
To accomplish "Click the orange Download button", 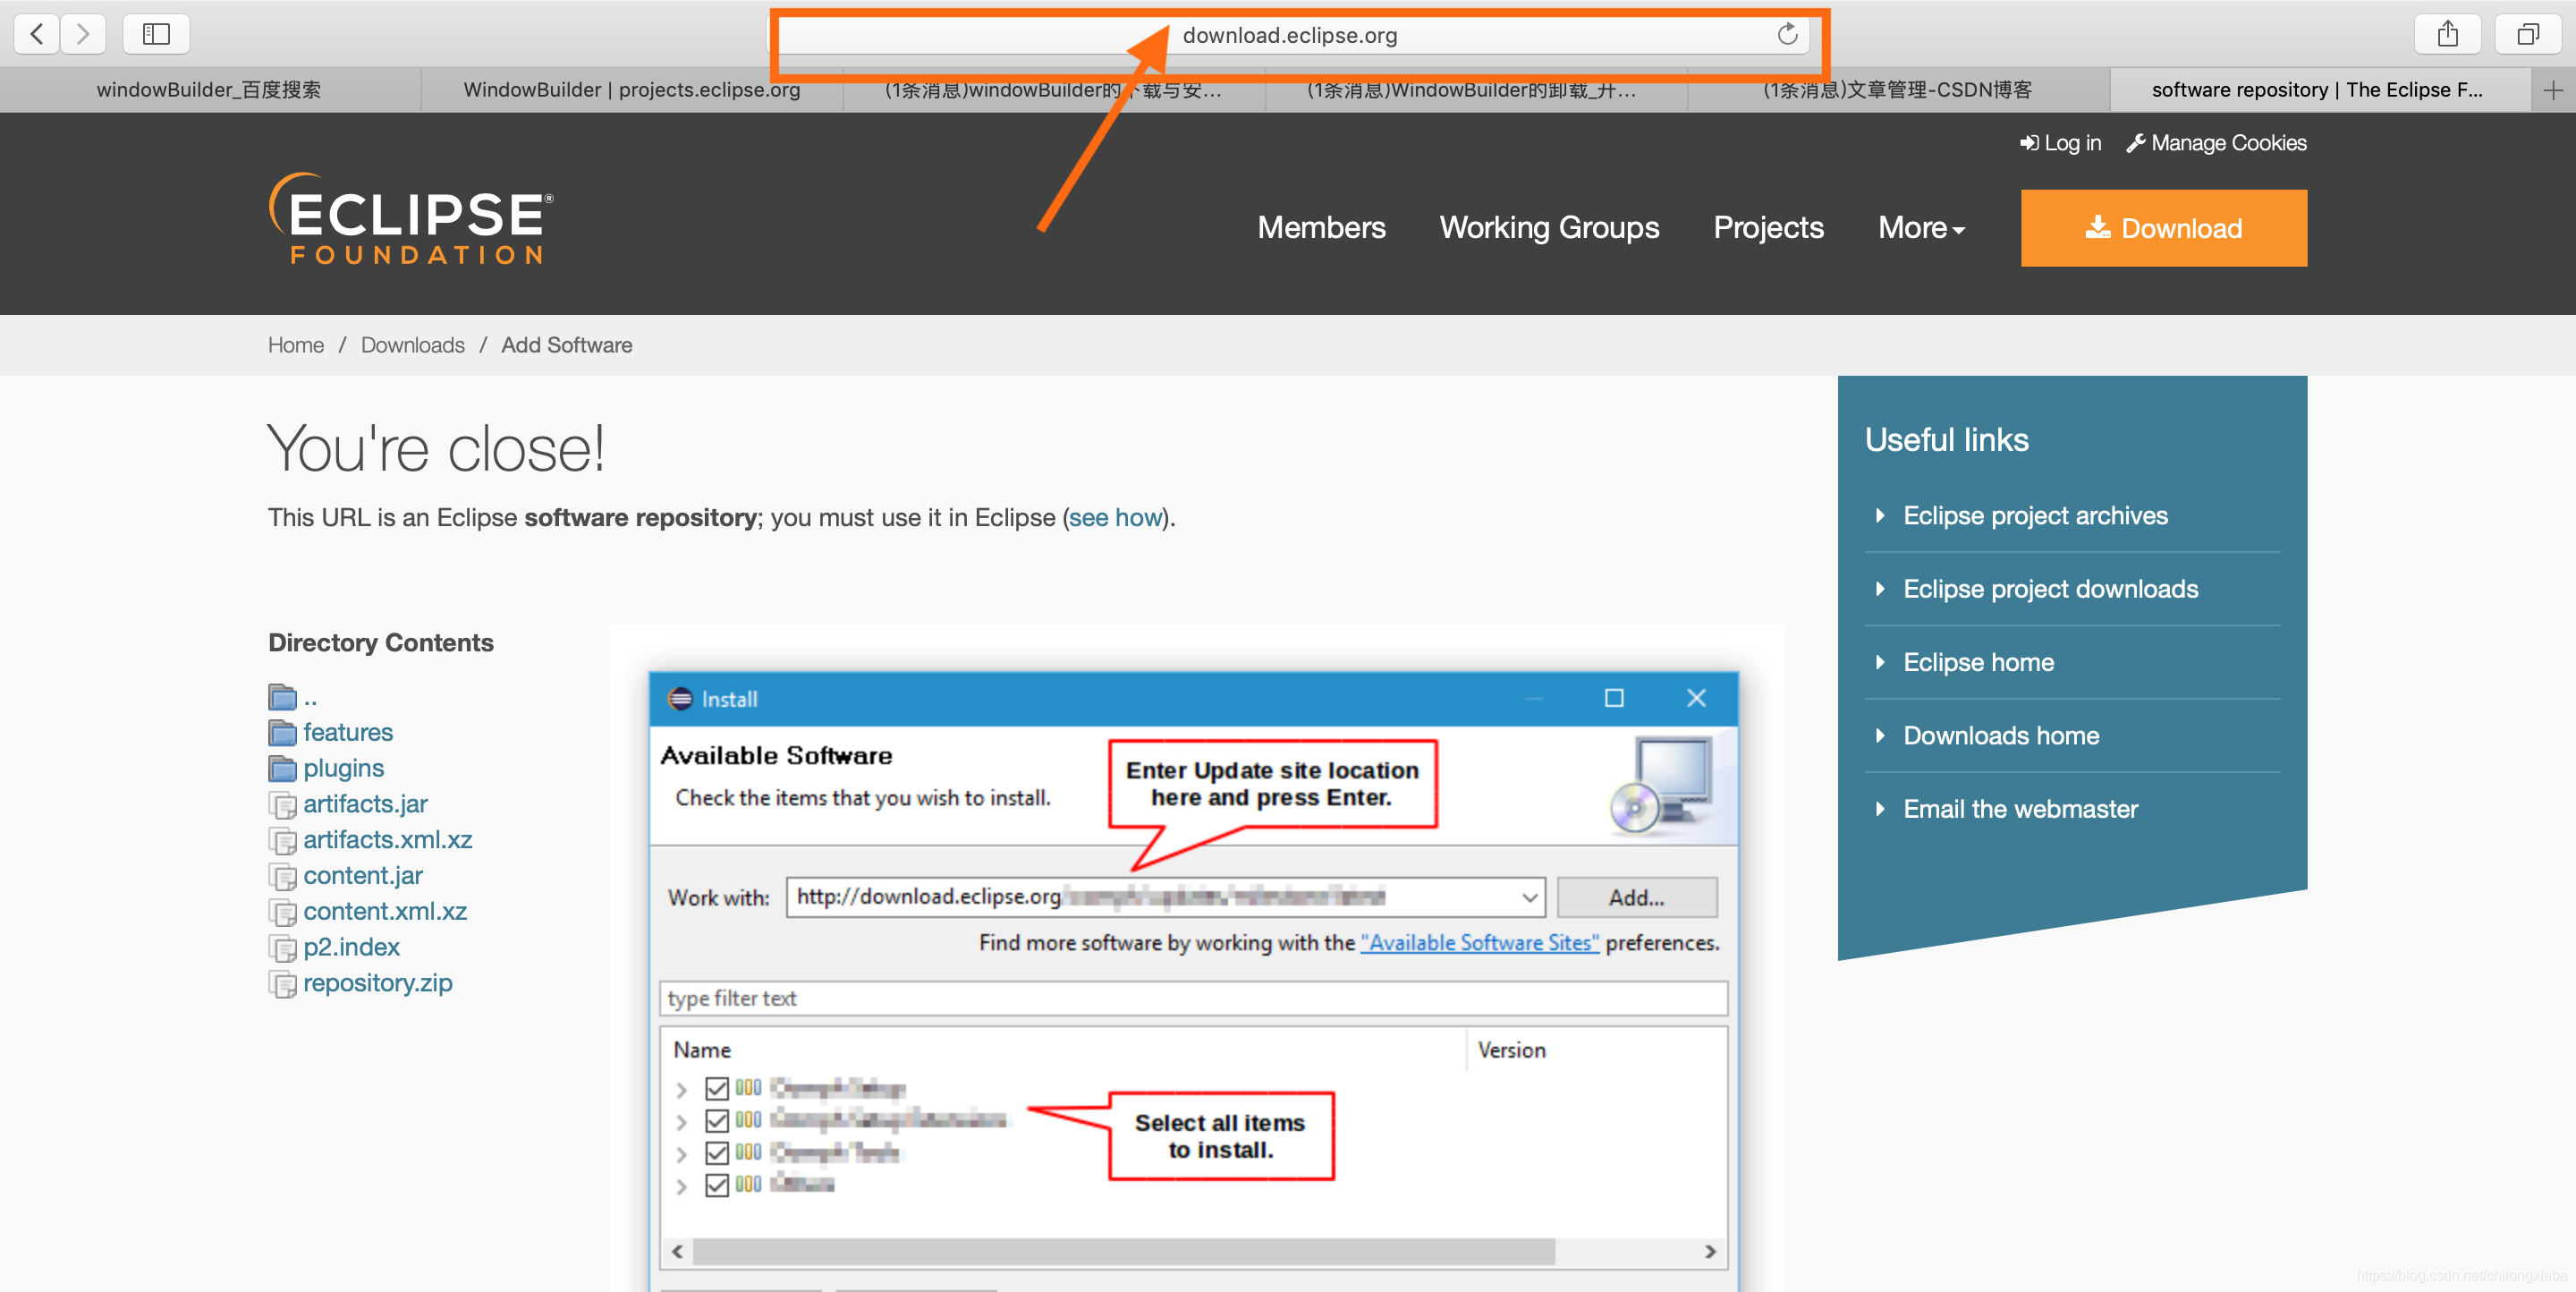I will 2163,228.
